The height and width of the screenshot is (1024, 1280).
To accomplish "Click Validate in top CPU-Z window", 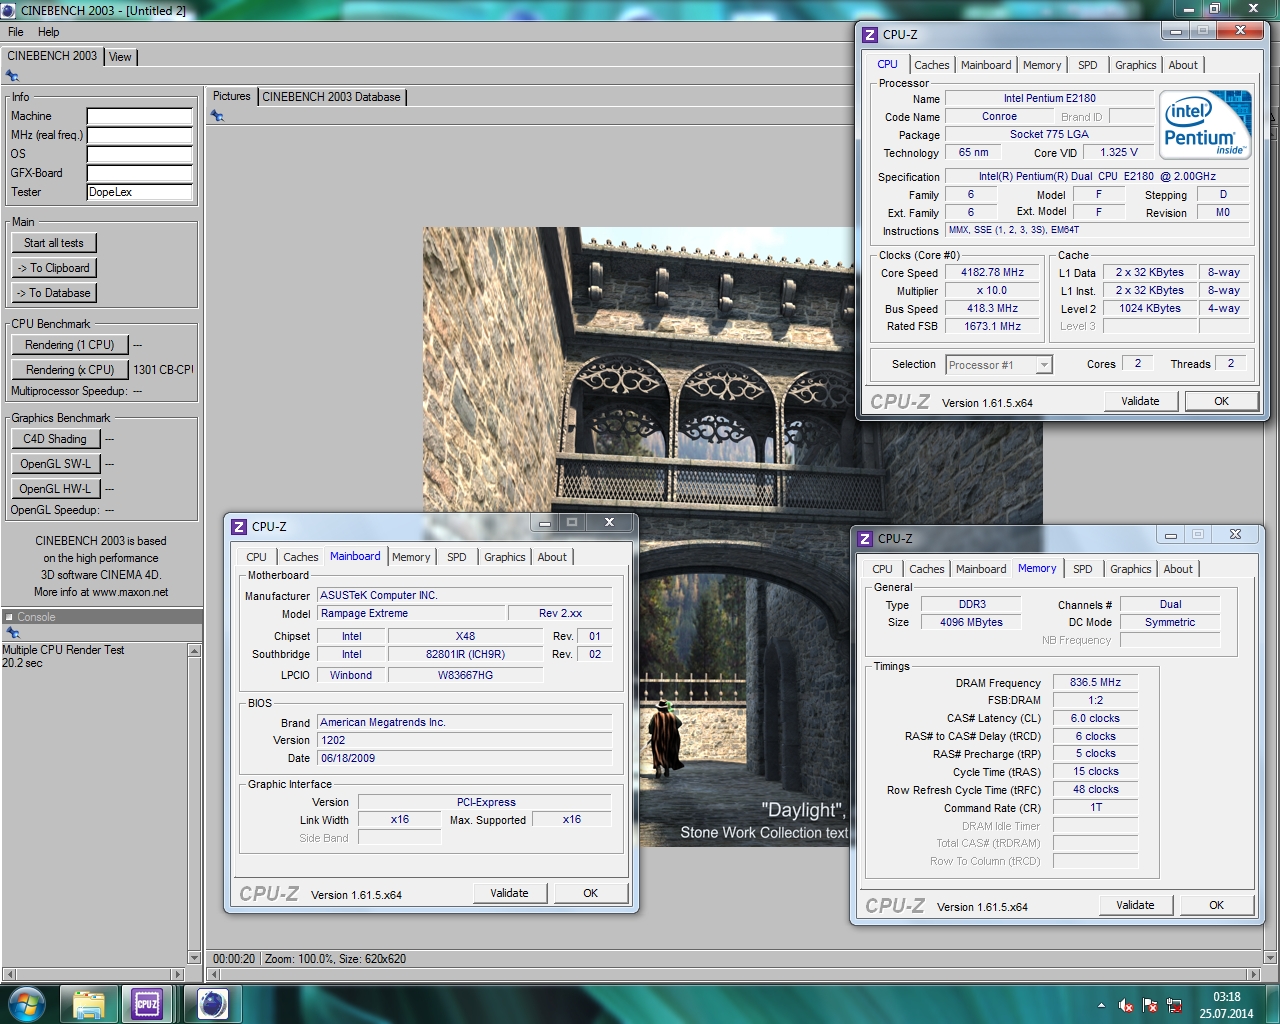I will 1140,401.
